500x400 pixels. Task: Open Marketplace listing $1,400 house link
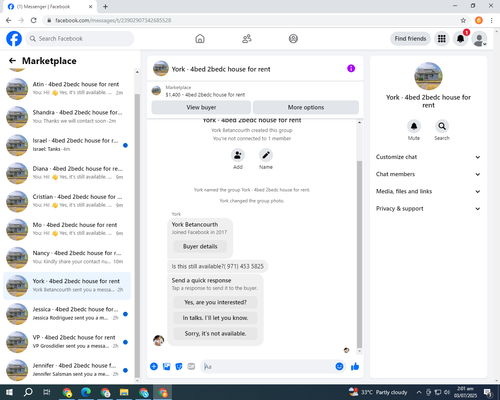(x=205, y=95)
